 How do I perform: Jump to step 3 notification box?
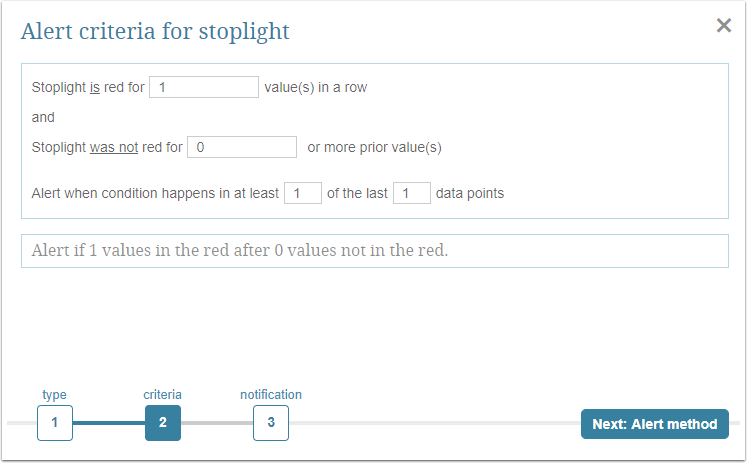271,423
